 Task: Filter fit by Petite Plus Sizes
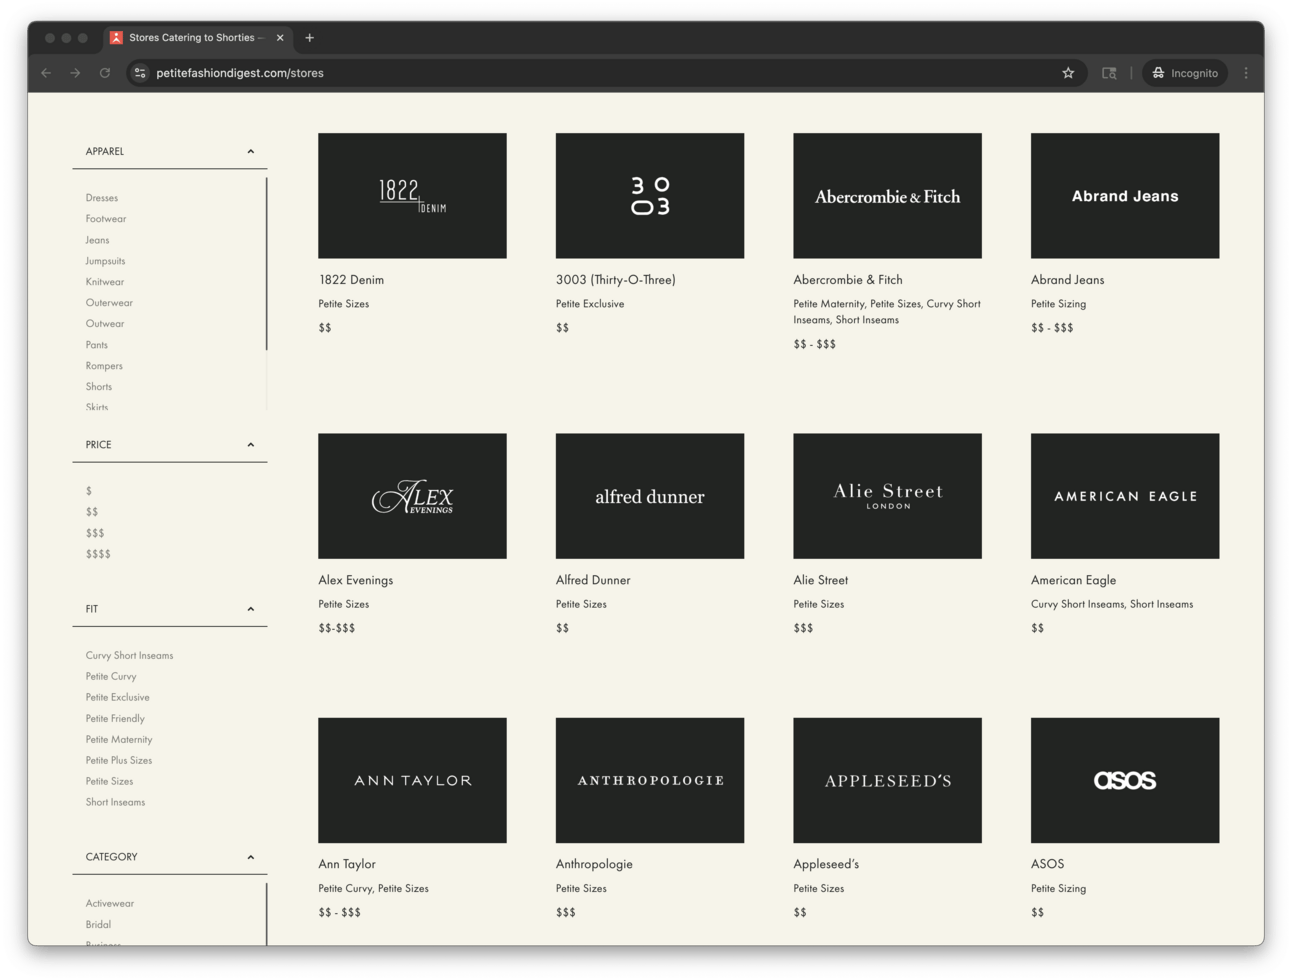119,761
